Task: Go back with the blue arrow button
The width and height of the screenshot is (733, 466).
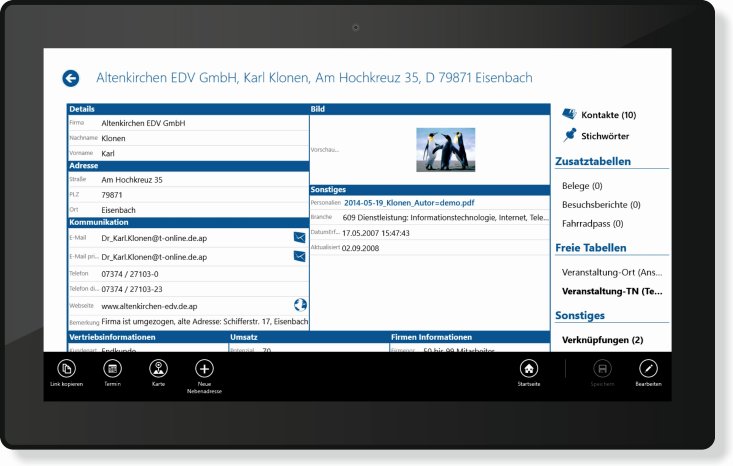Action: pyautogui.click(x=71, y=79)
